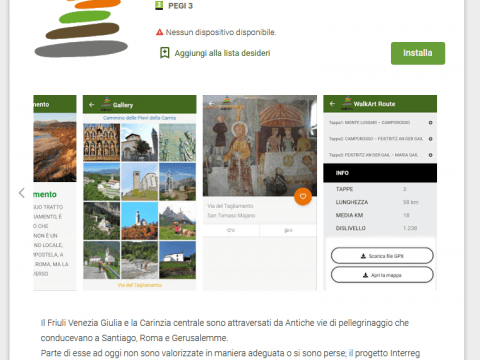480x360 pixels.
Task: Open the Gallery screenshot thumbnail
Action: coord(140,193)
